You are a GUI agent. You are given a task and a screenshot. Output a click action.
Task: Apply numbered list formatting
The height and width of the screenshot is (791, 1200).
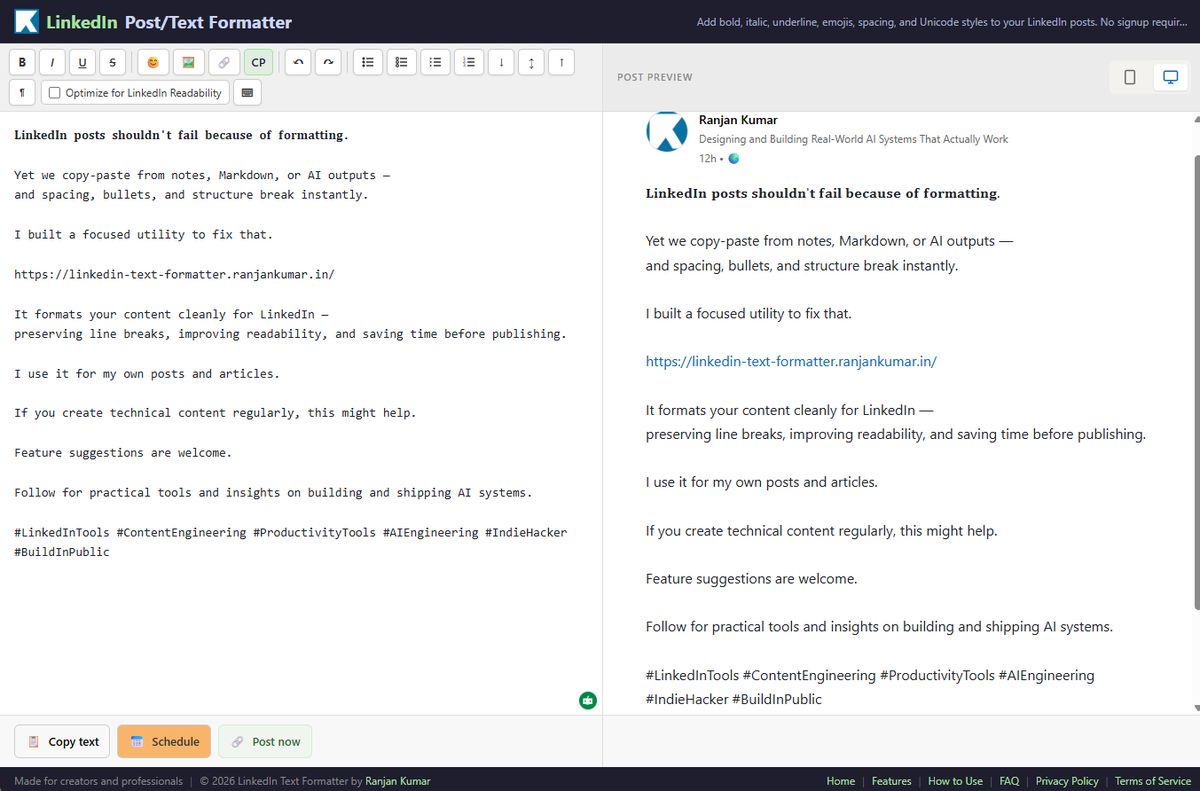[468, 62]
